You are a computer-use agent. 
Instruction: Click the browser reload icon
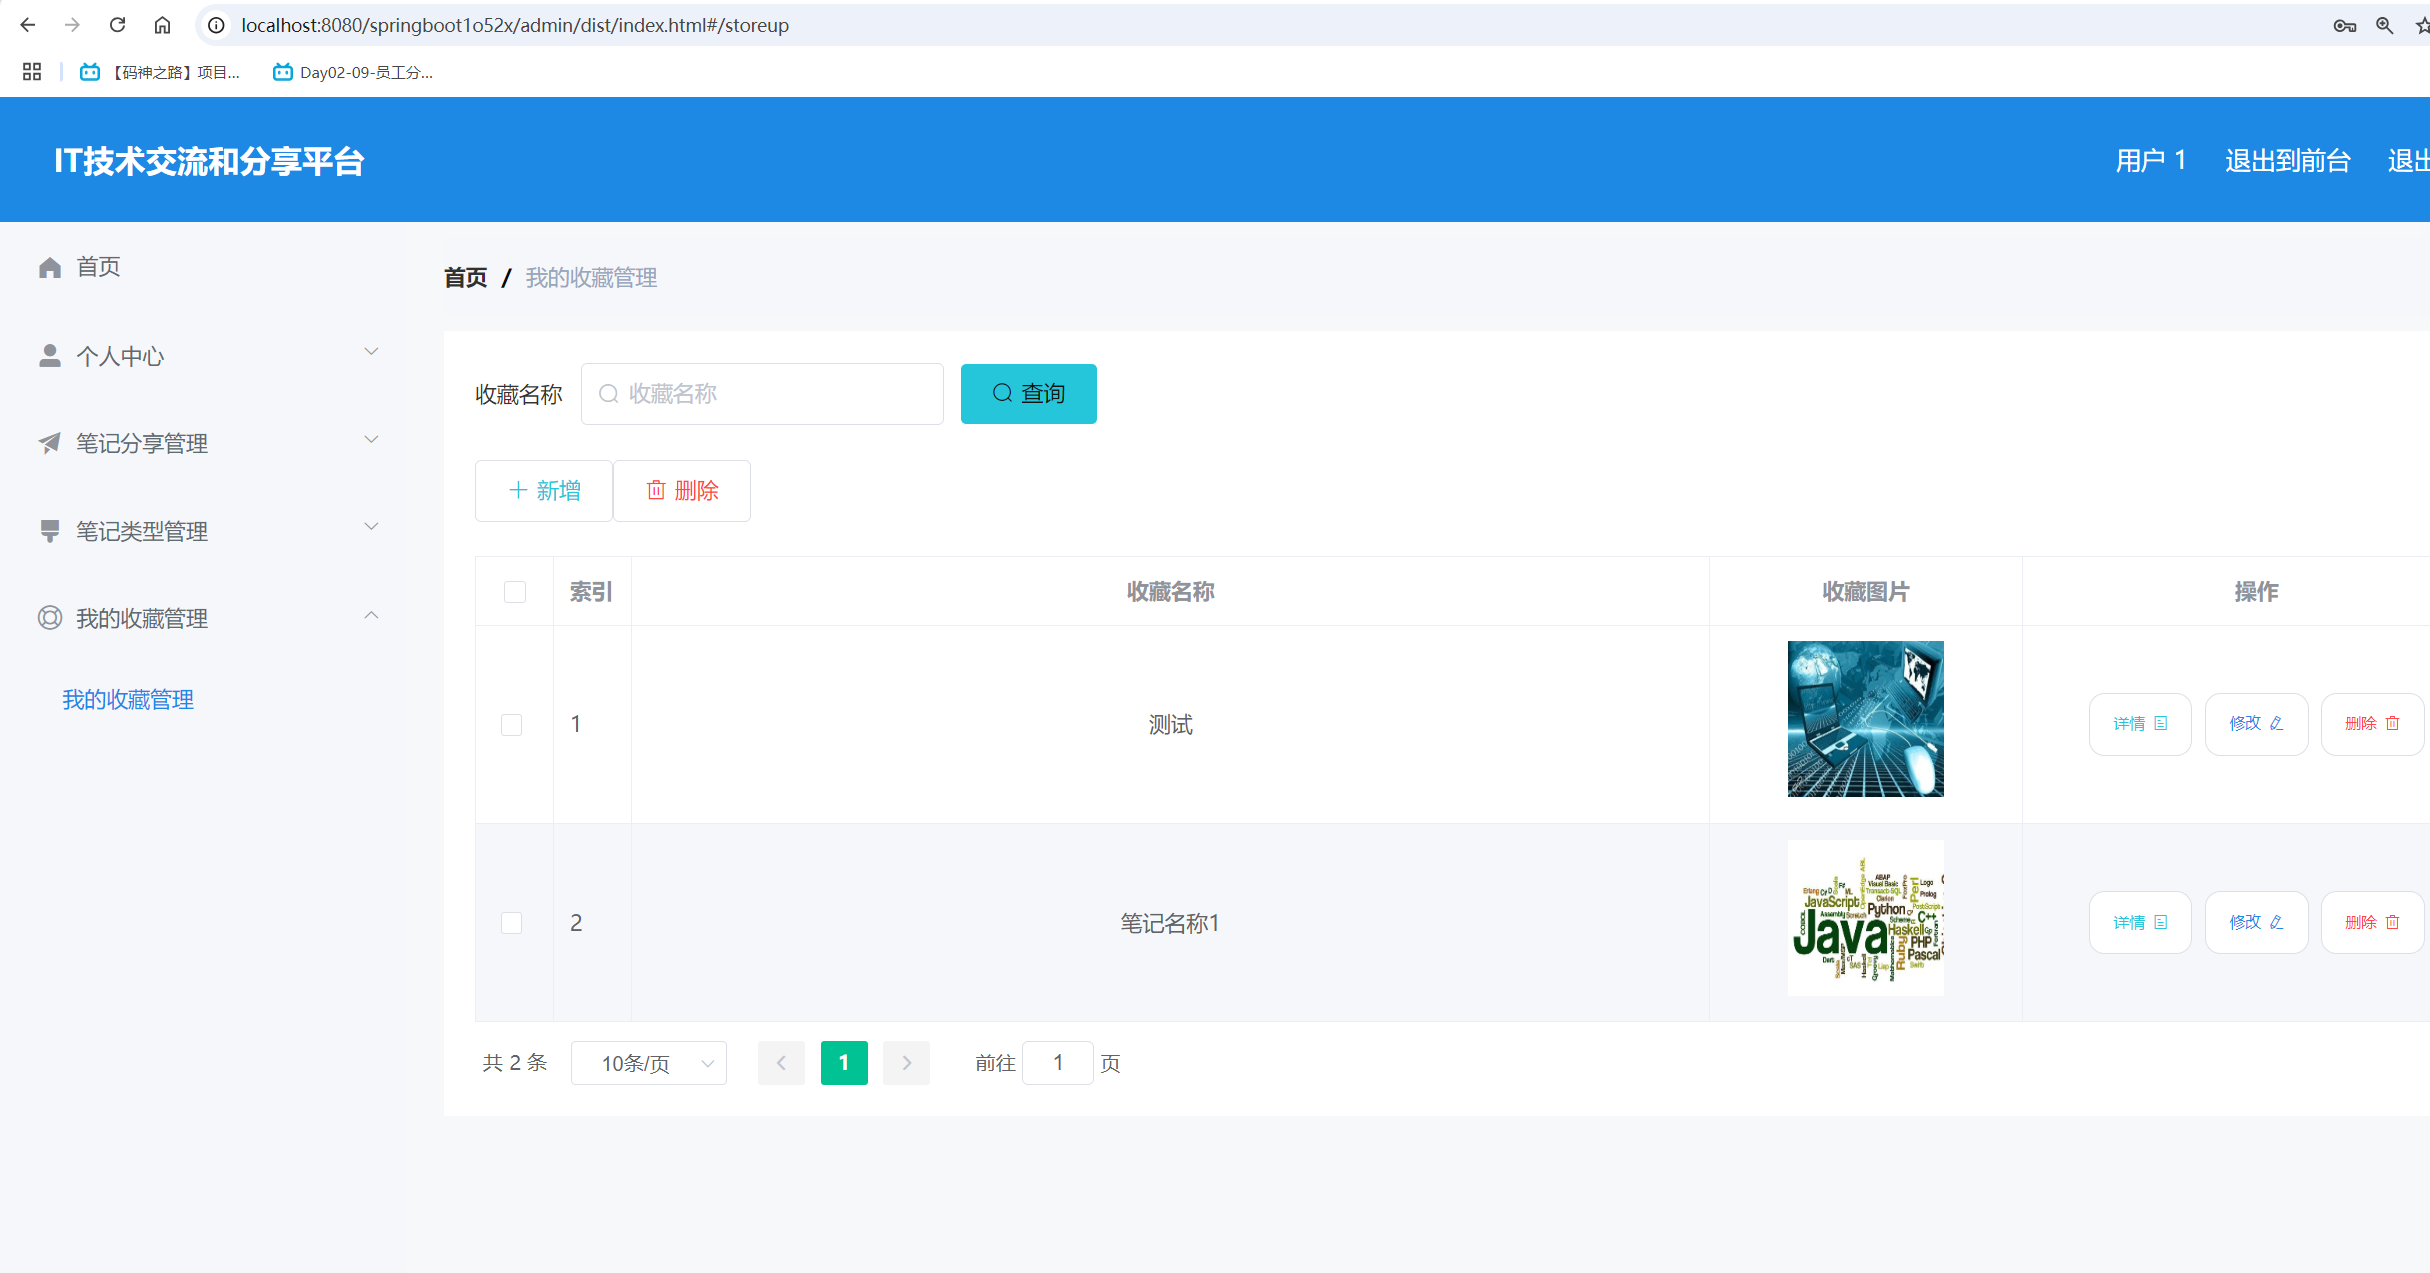(117, 25)
